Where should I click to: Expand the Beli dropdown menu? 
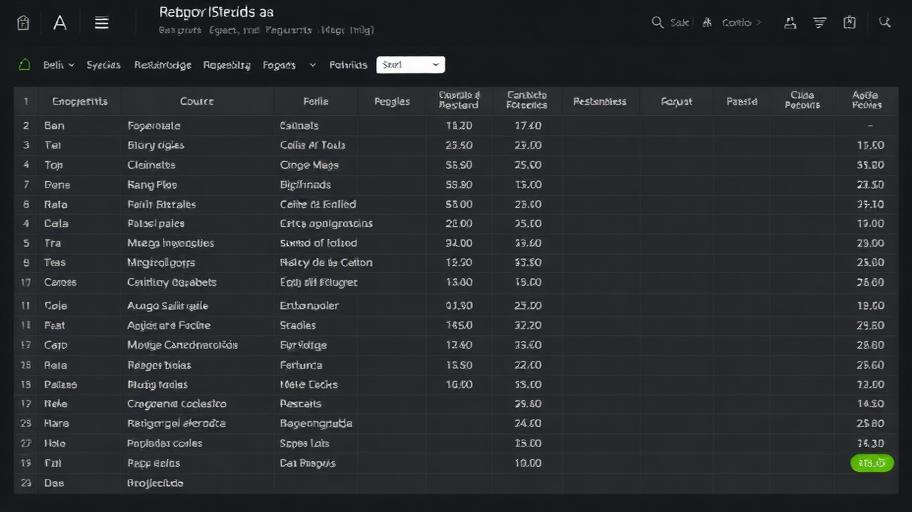click(58, 65)
